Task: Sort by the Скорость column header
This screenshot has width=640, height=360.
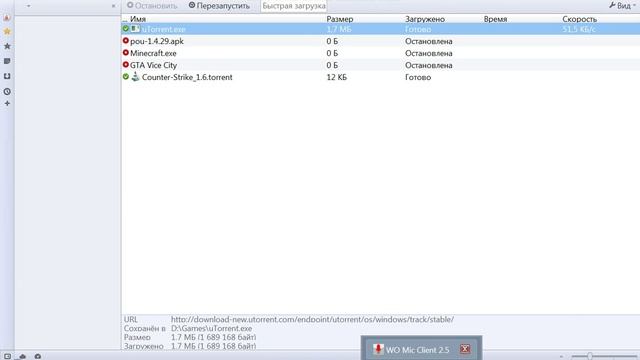Action: [x=580, y=19]
